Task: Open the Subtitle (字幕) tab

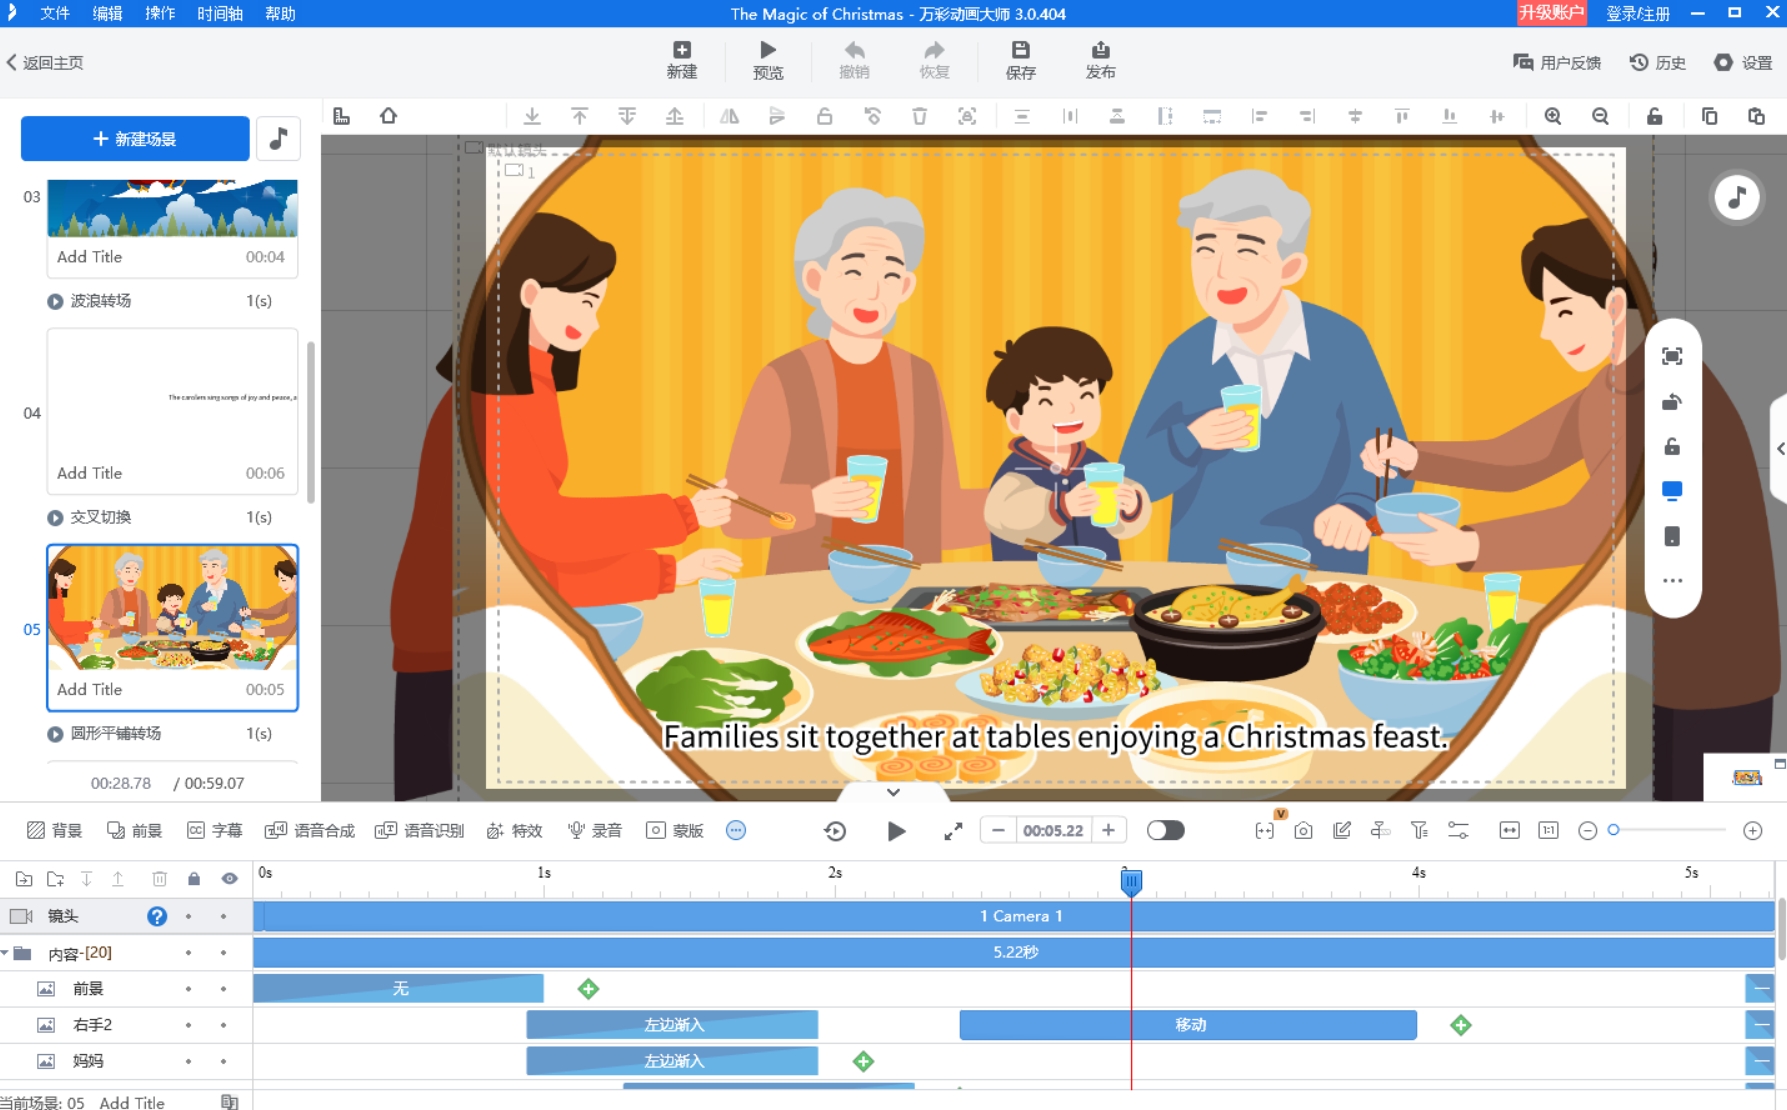Action: [214, 830]
